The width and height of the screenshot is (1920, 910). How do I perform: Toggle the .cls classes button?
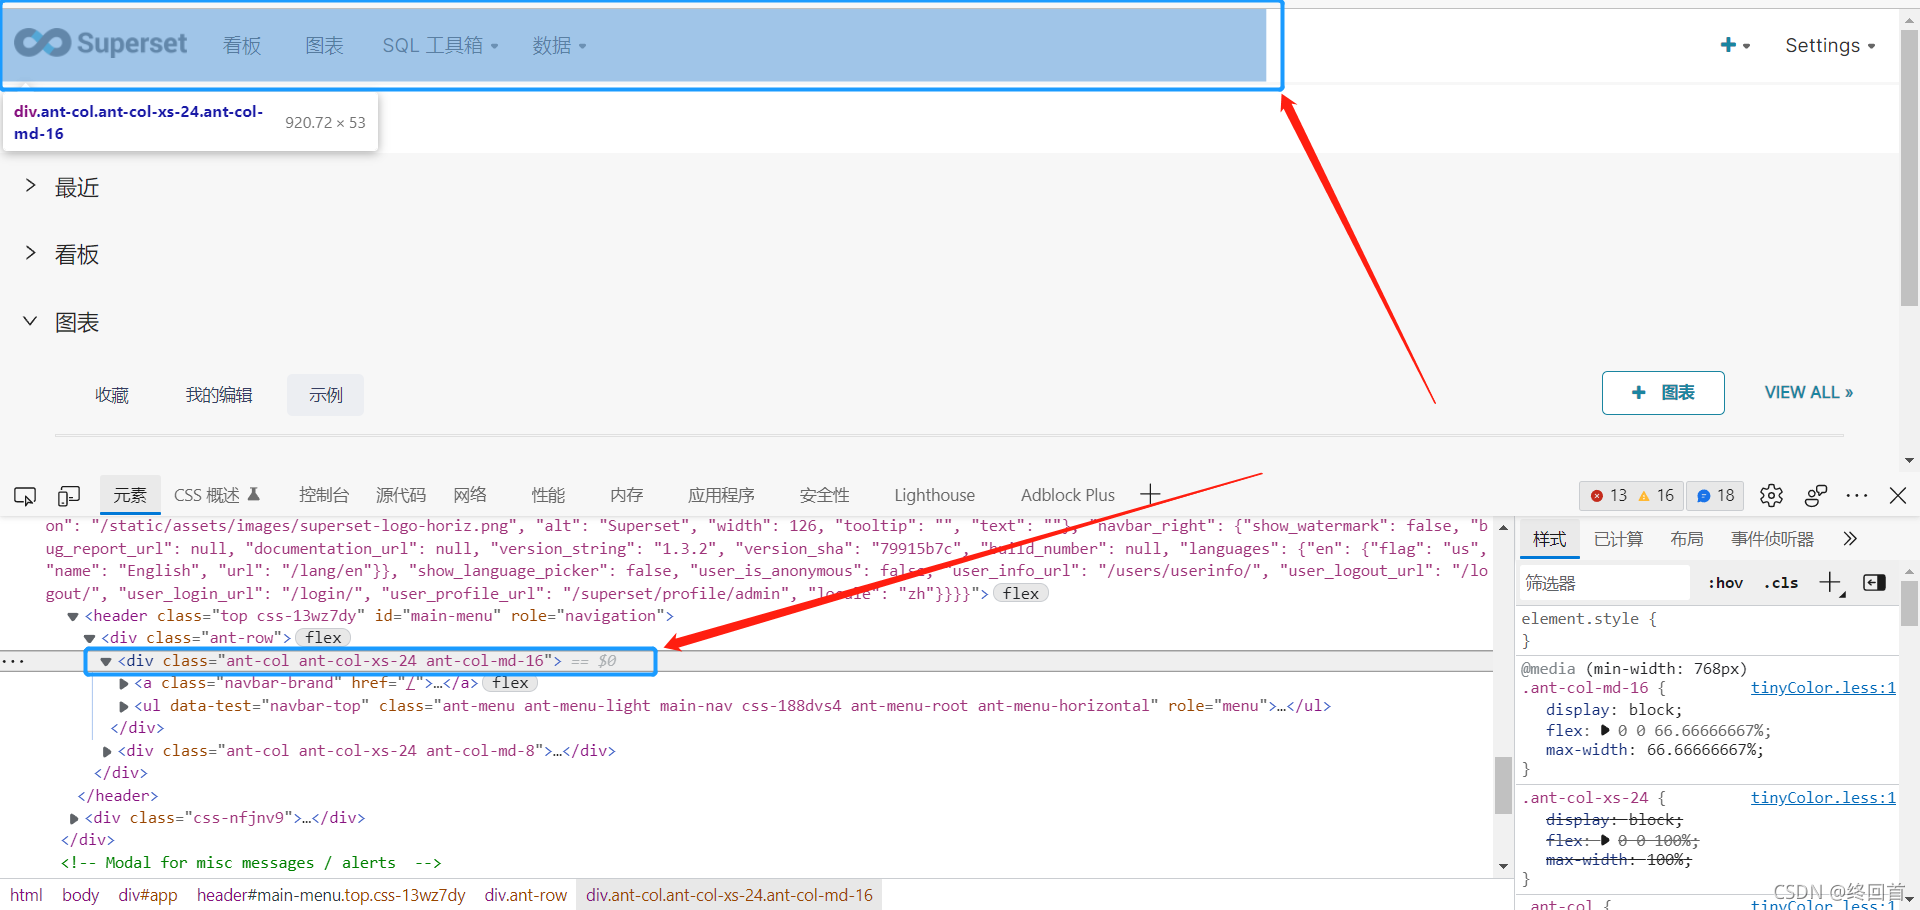1781,583
